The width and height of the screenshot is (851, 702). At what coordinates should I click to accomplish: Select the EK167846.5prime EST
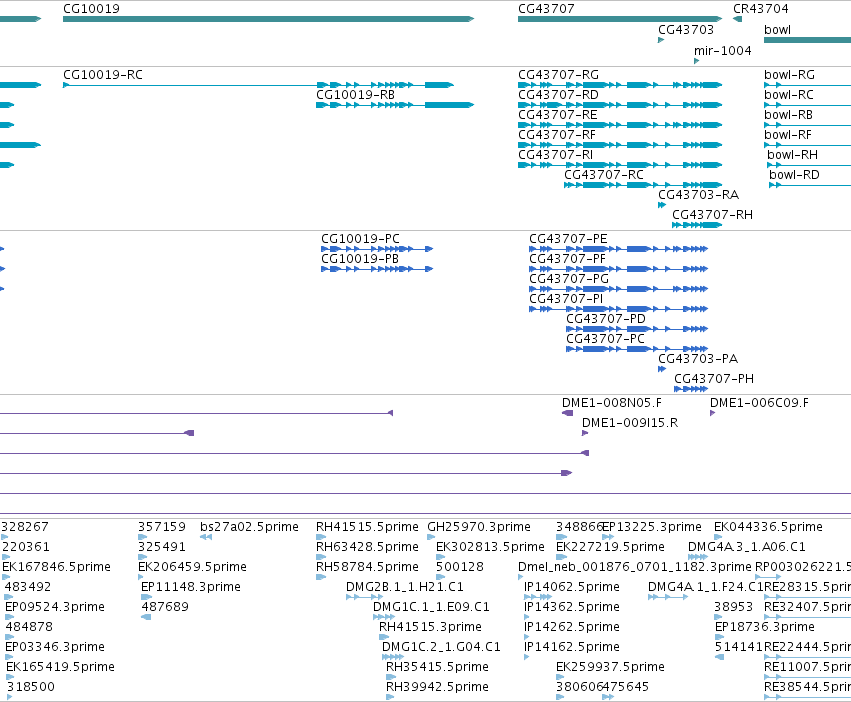tap(6, 577)
